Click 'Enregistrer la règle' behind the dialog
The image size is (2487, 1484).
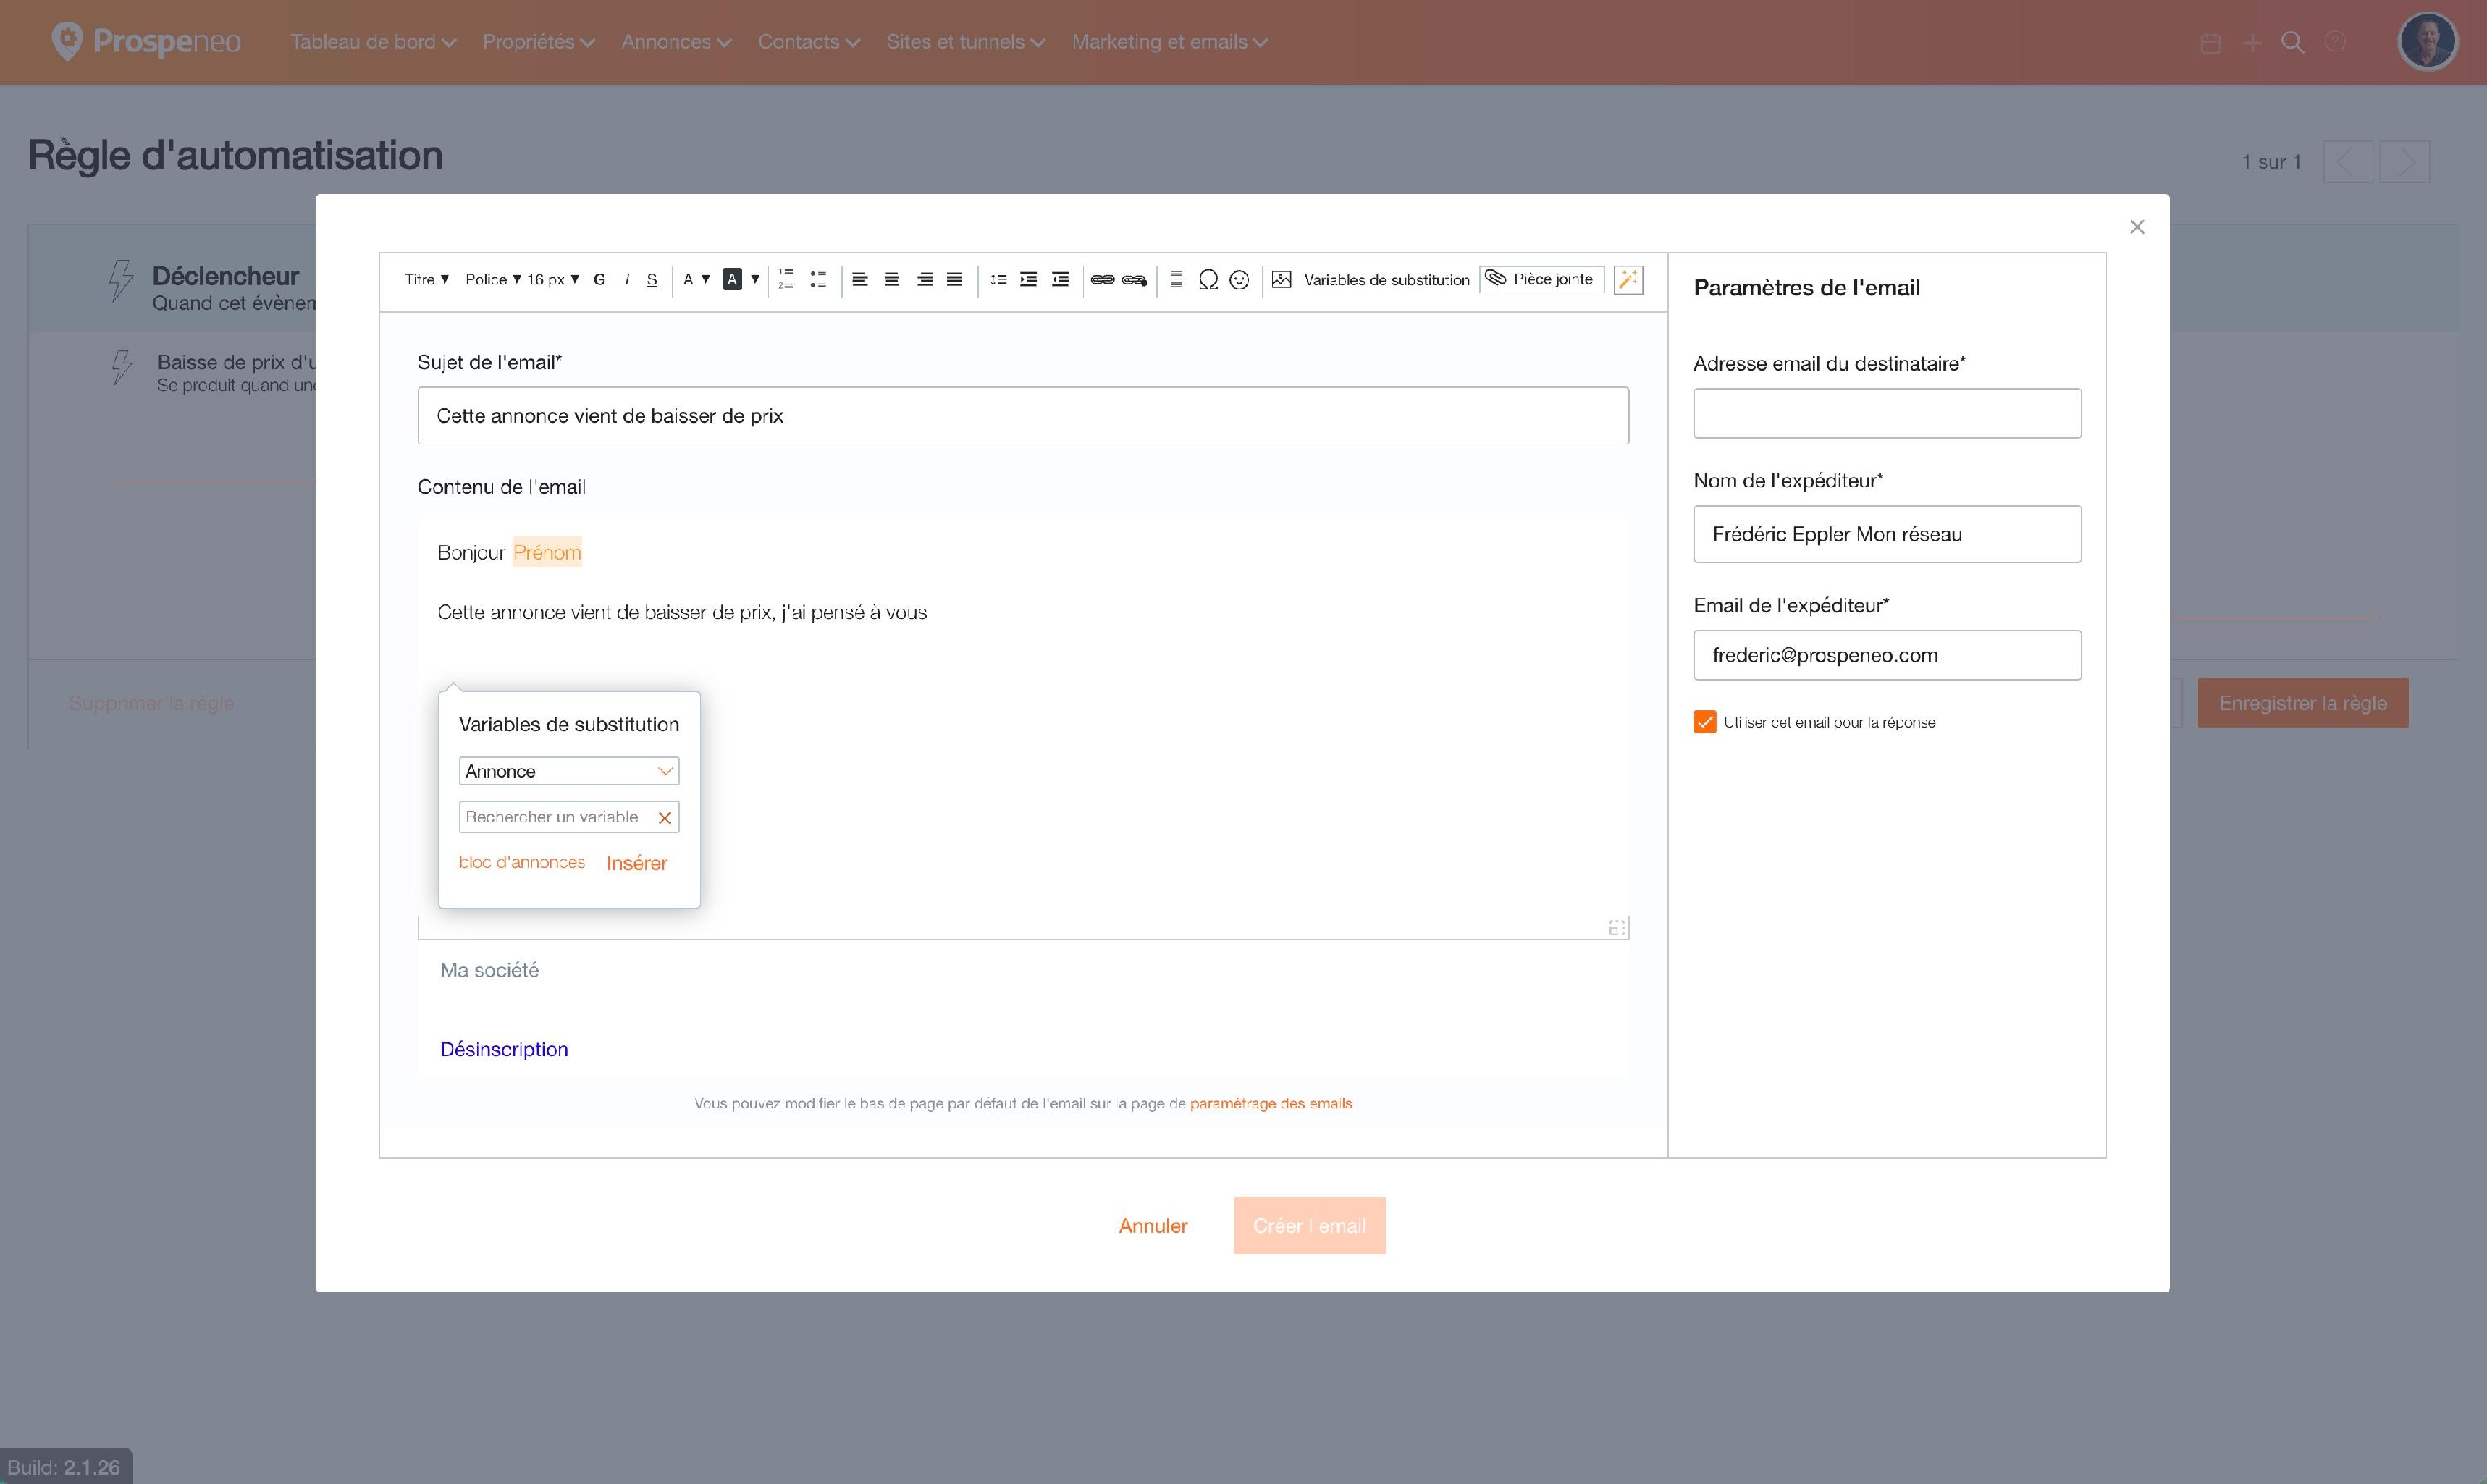click(2302, 703)
